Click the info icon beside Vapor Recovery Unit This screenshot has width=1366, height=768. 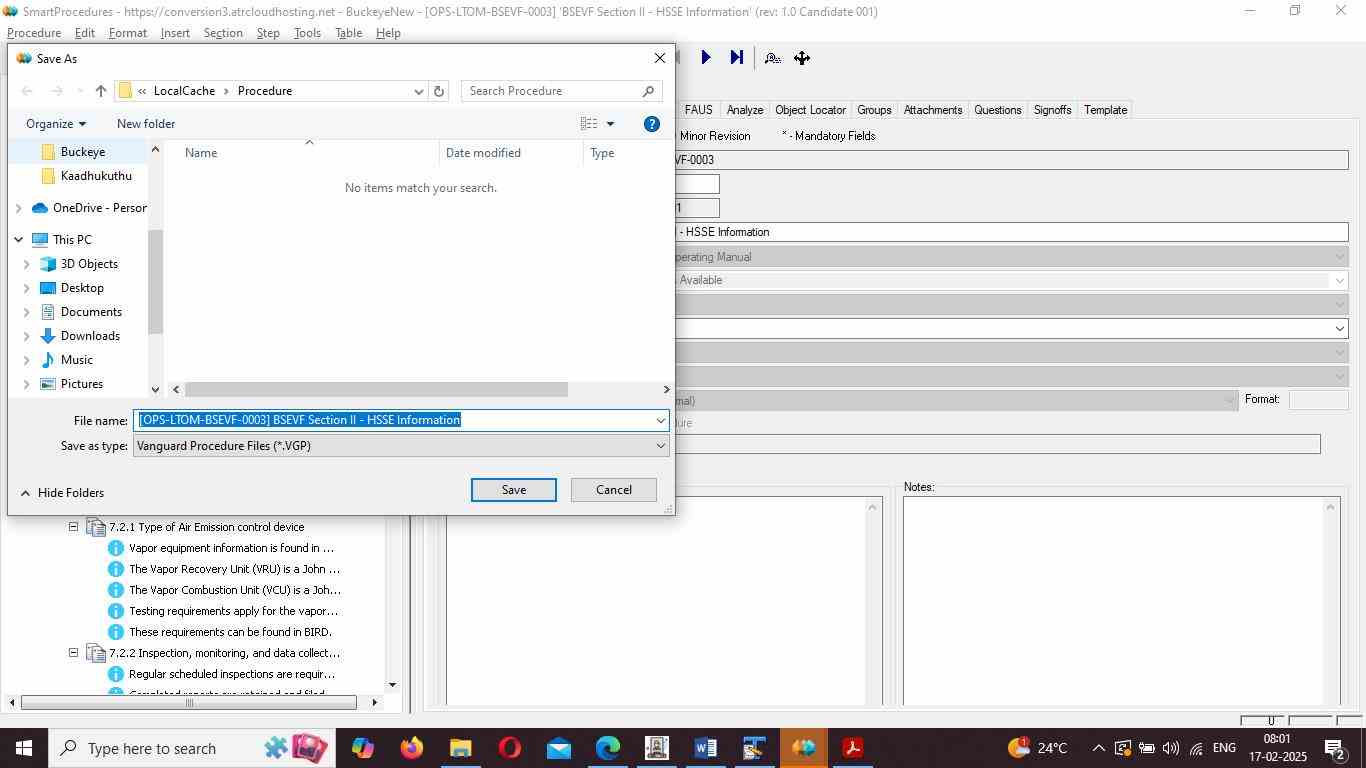pos(115,569)
